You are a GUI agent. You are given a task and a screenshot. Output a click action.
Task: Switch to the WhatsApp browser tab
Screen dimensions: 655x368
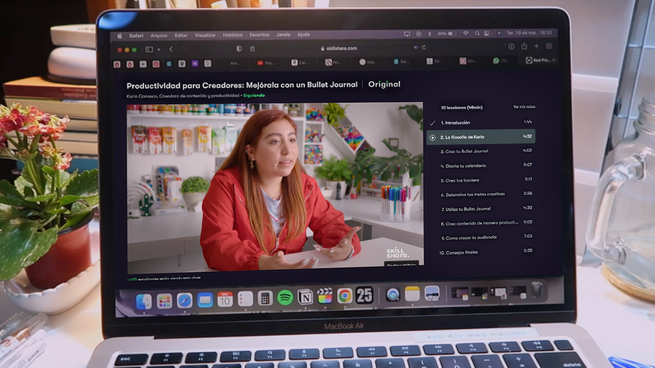tap(500, 61)
